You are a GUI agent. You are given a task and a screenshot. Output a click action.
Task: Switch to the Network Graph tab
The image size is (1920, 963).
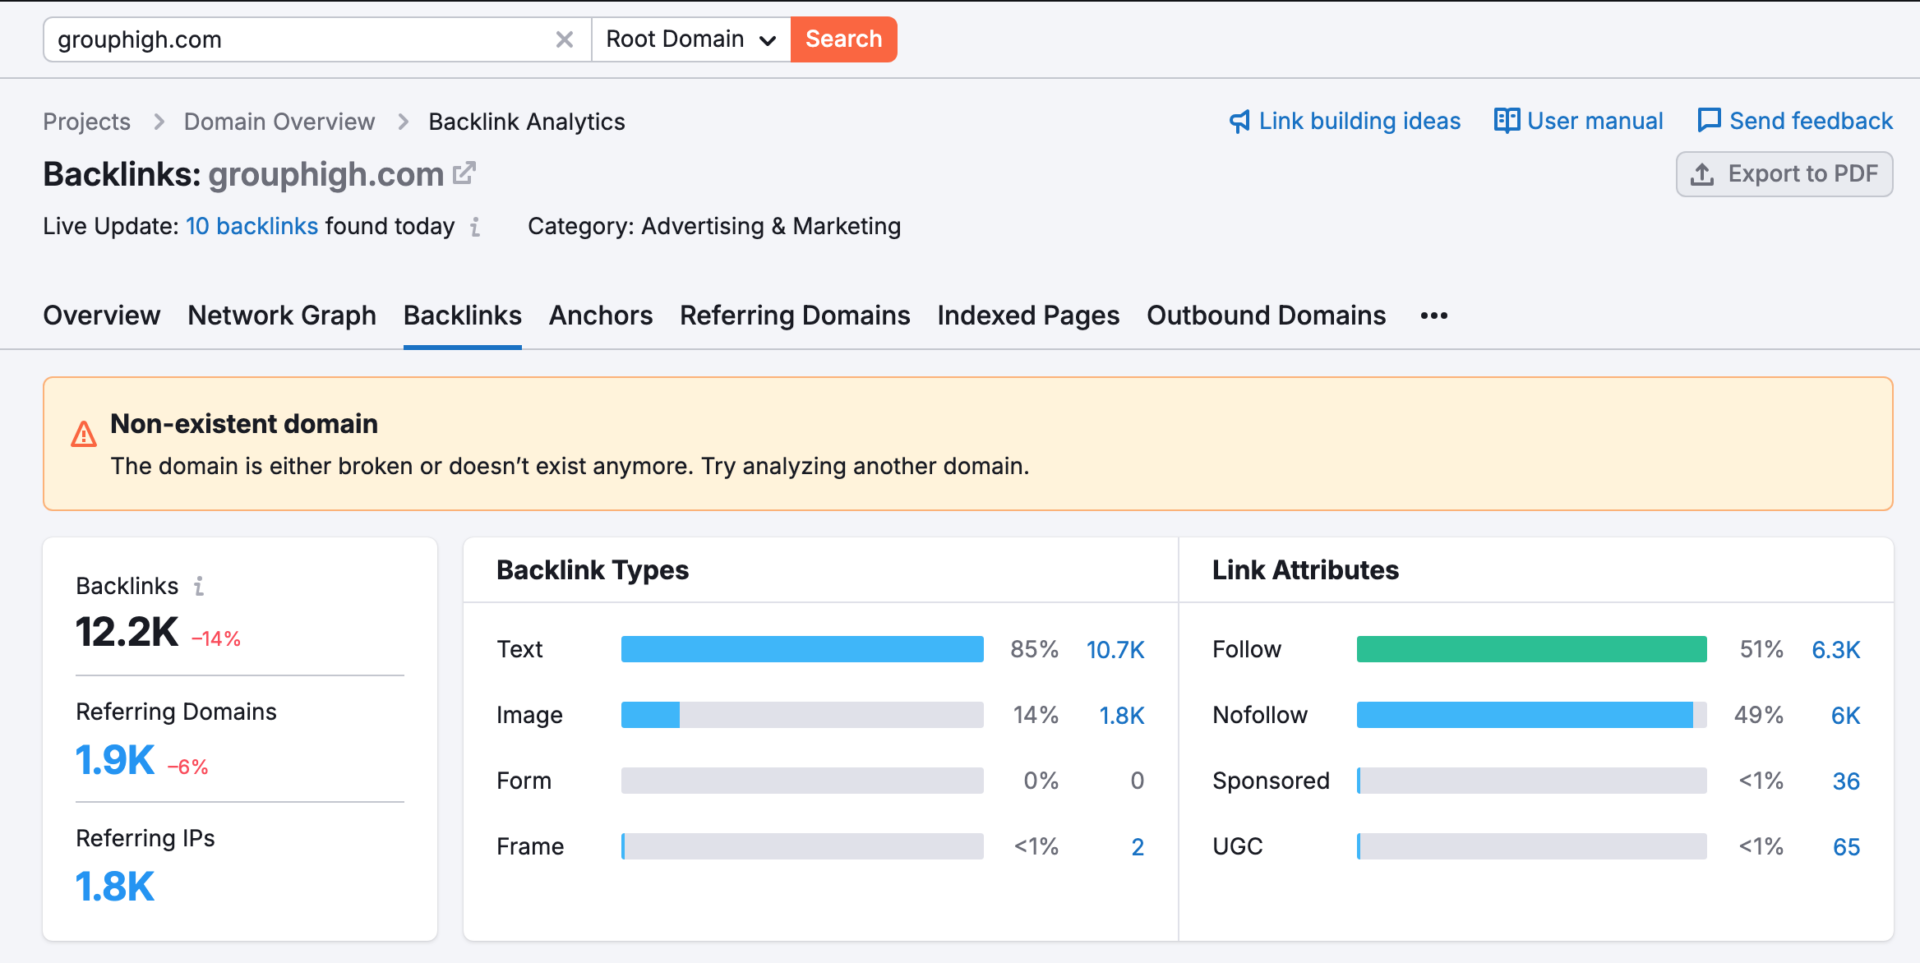(x=282, y=316)
